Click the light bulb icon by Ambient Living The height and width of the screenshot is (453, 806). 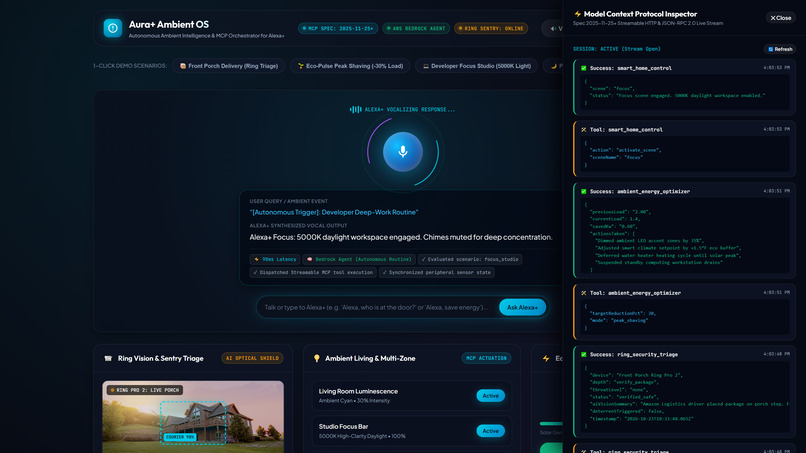317,358
